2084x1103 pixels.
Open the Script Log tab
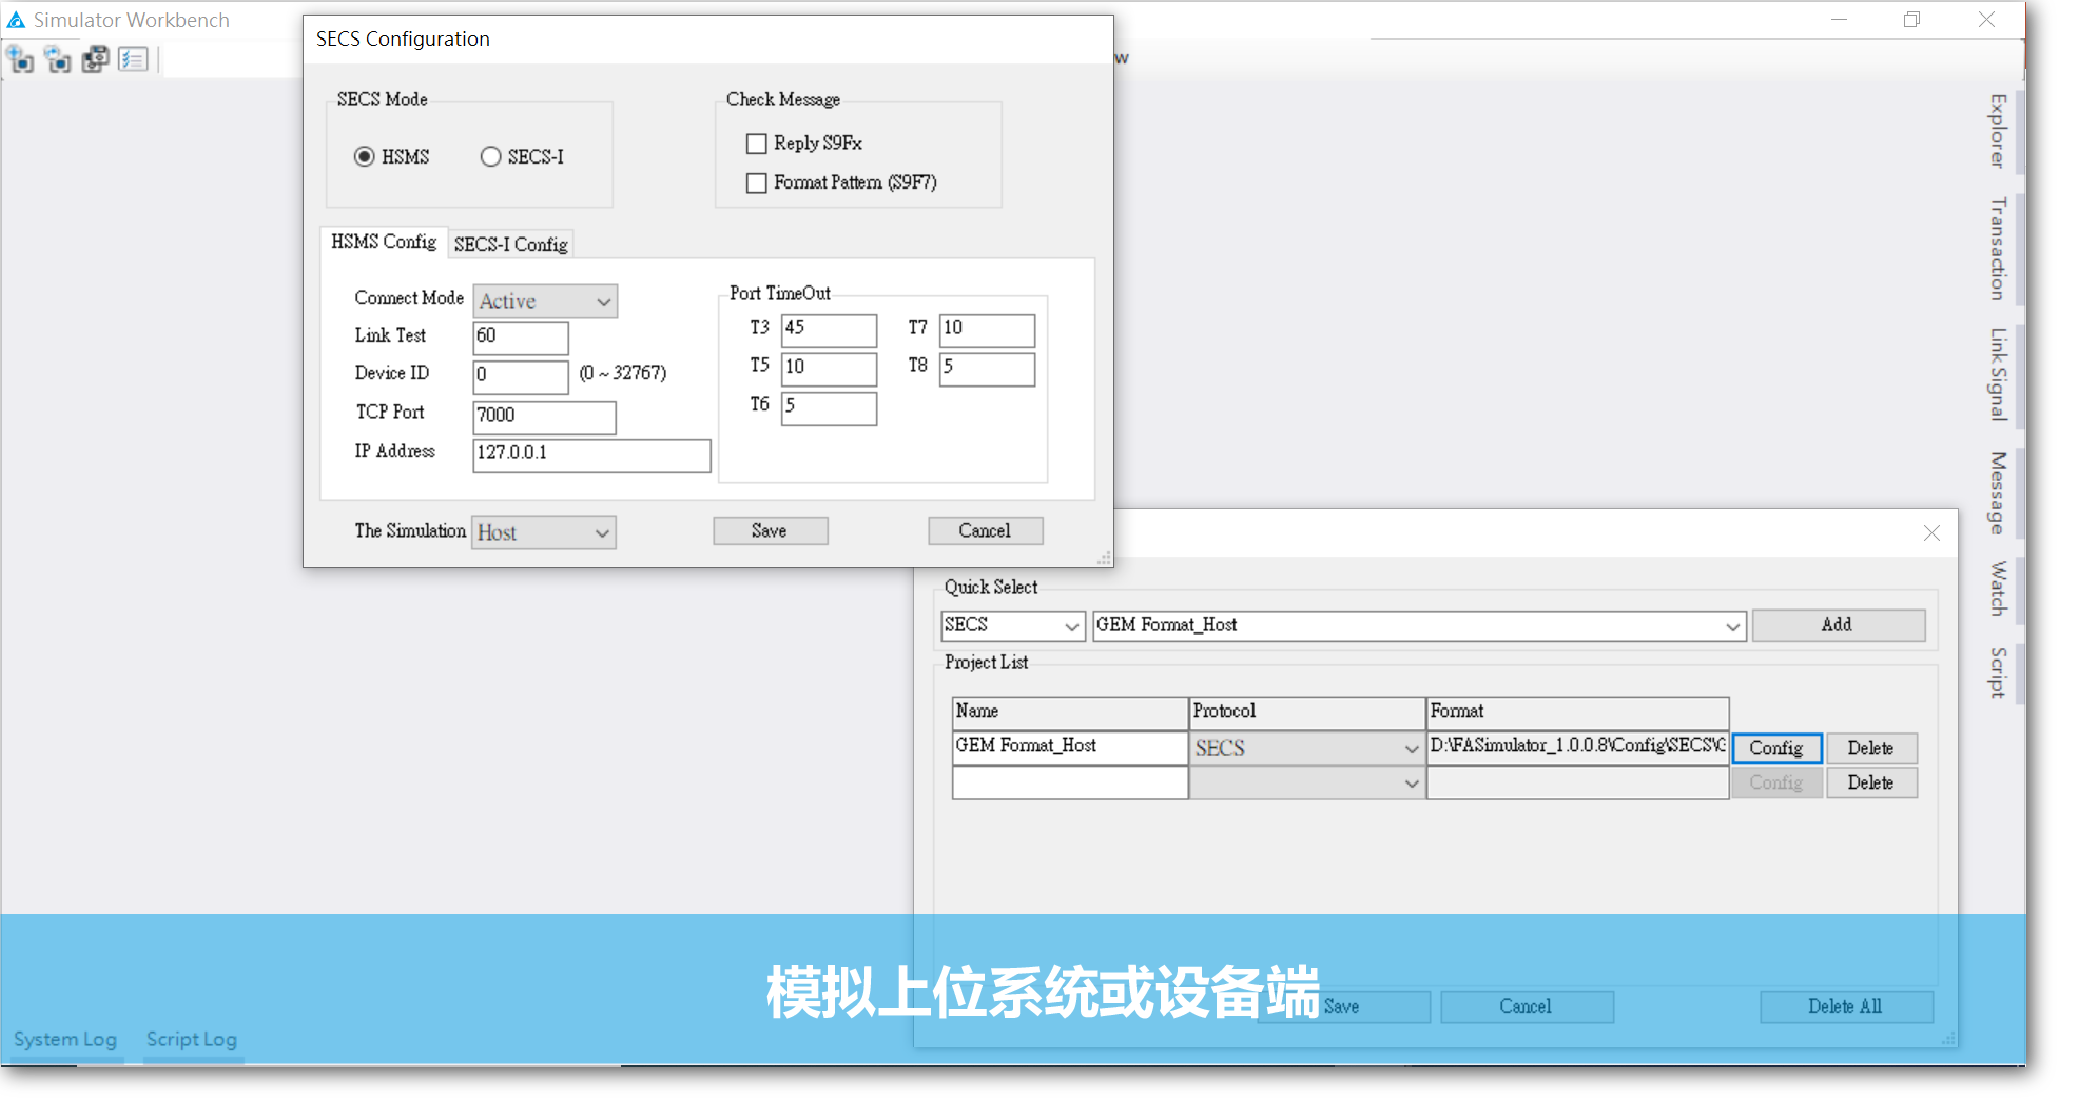pyautogui.click(x=192, y=1039)
